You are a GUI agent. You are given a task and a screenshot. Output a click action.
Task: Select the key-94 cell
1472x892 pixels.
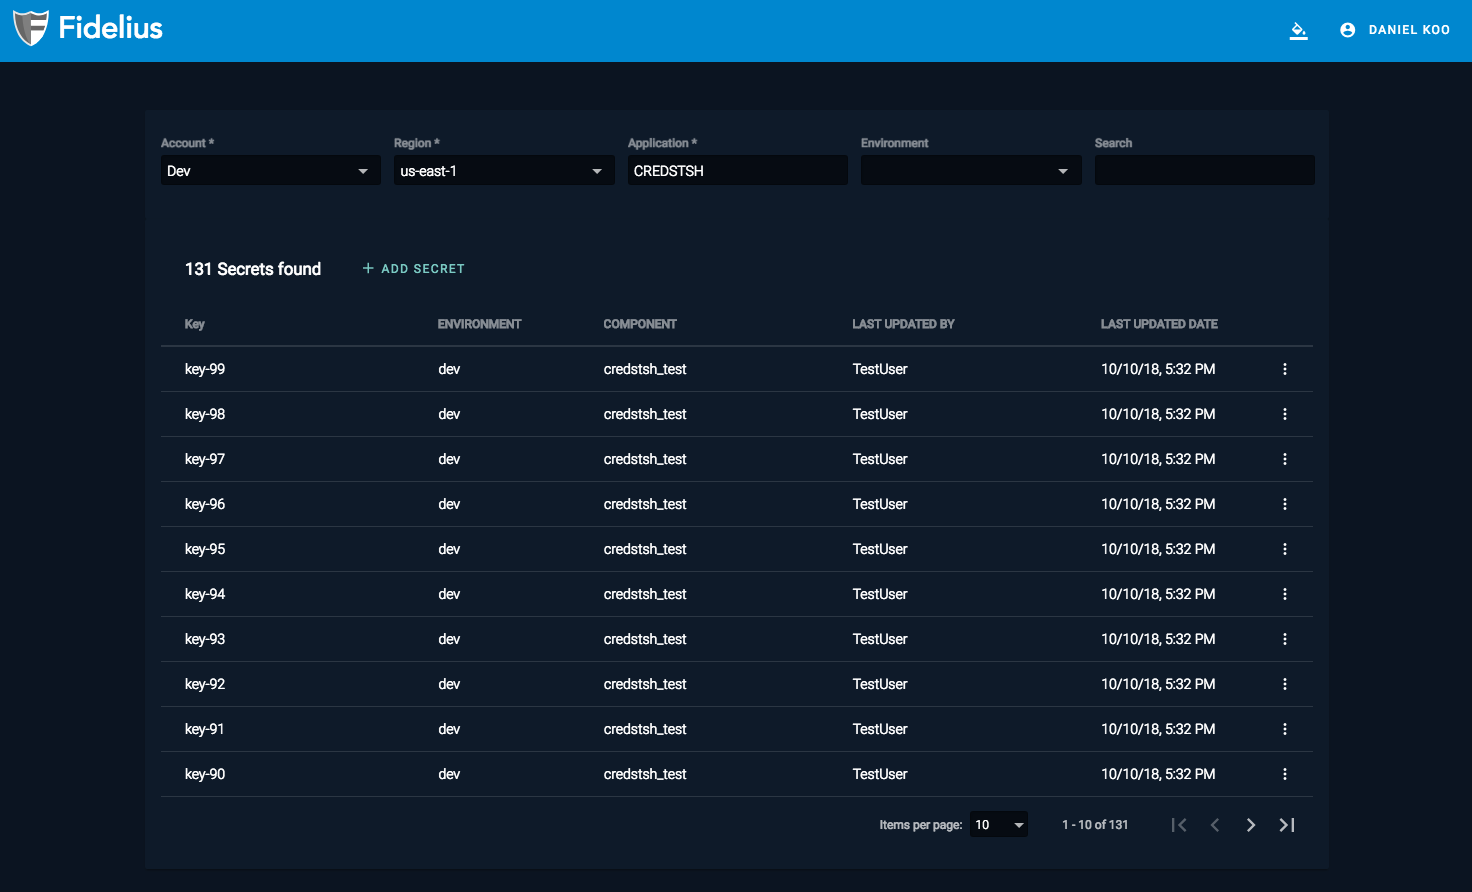pos(205,594)
